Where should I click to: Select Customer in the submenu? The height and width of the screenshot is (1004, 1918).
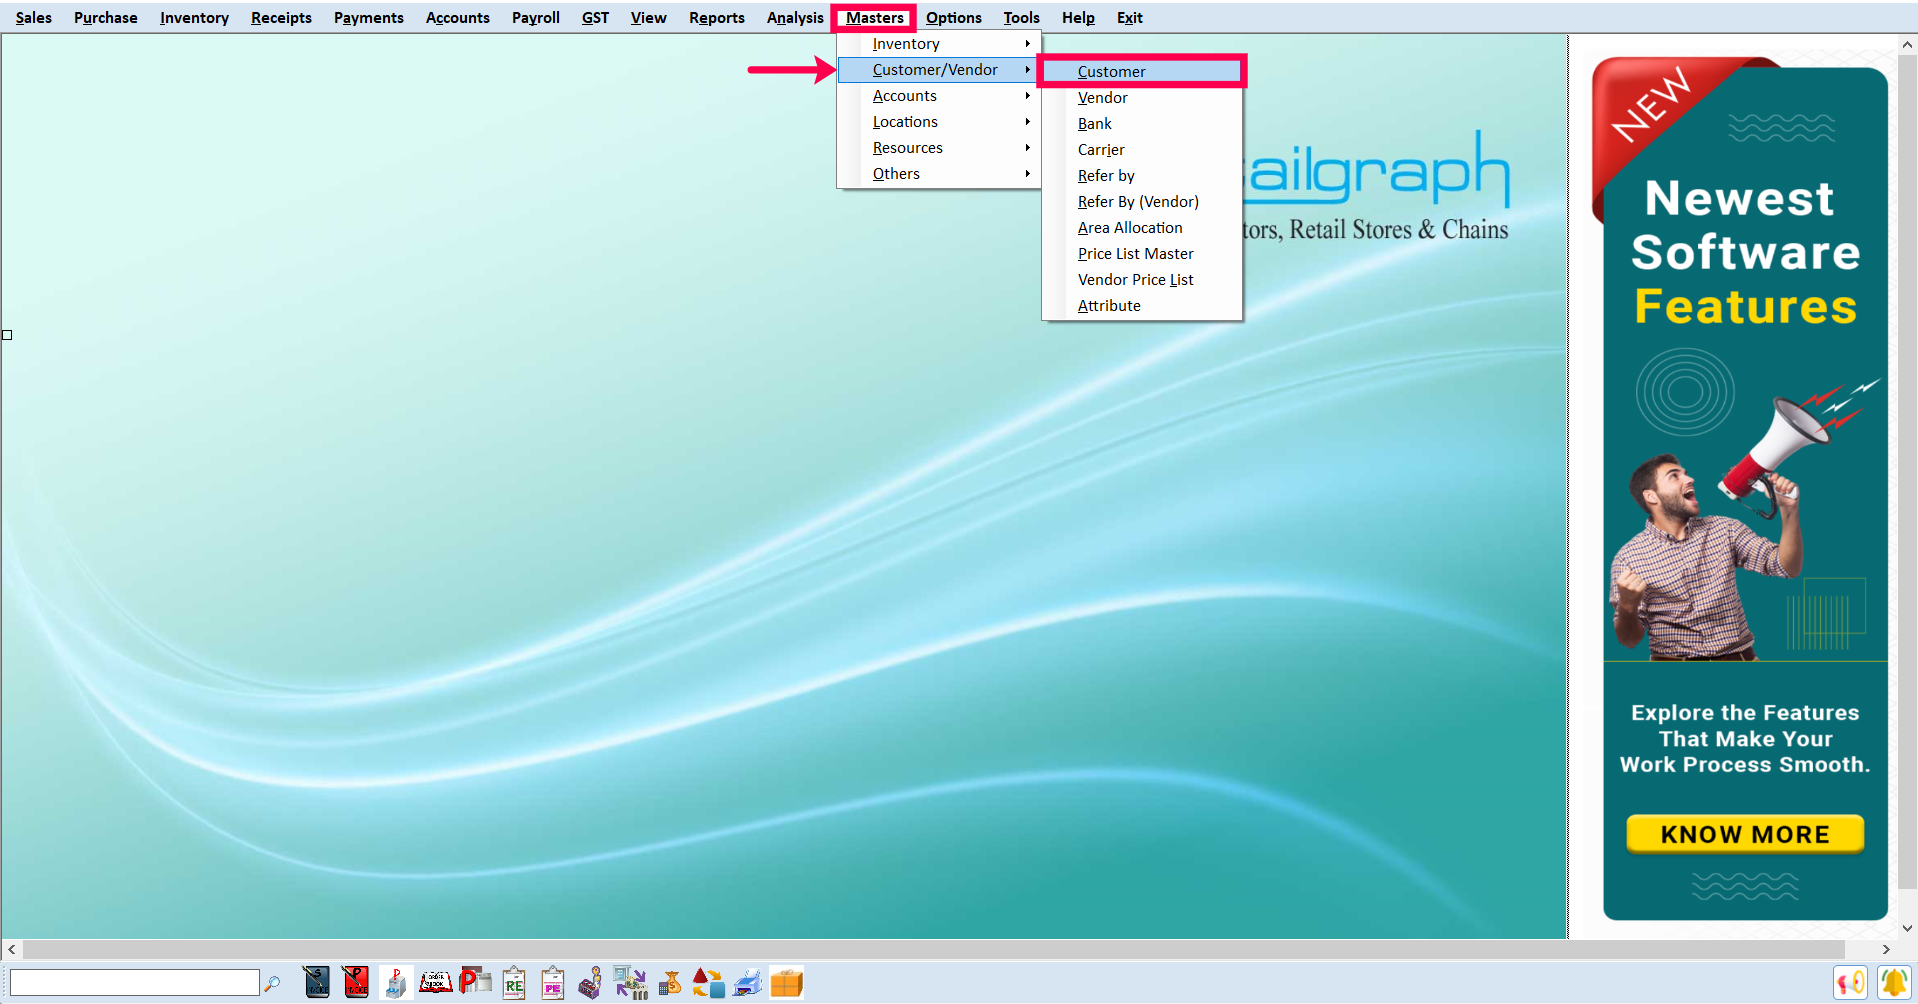[1141, 72]
